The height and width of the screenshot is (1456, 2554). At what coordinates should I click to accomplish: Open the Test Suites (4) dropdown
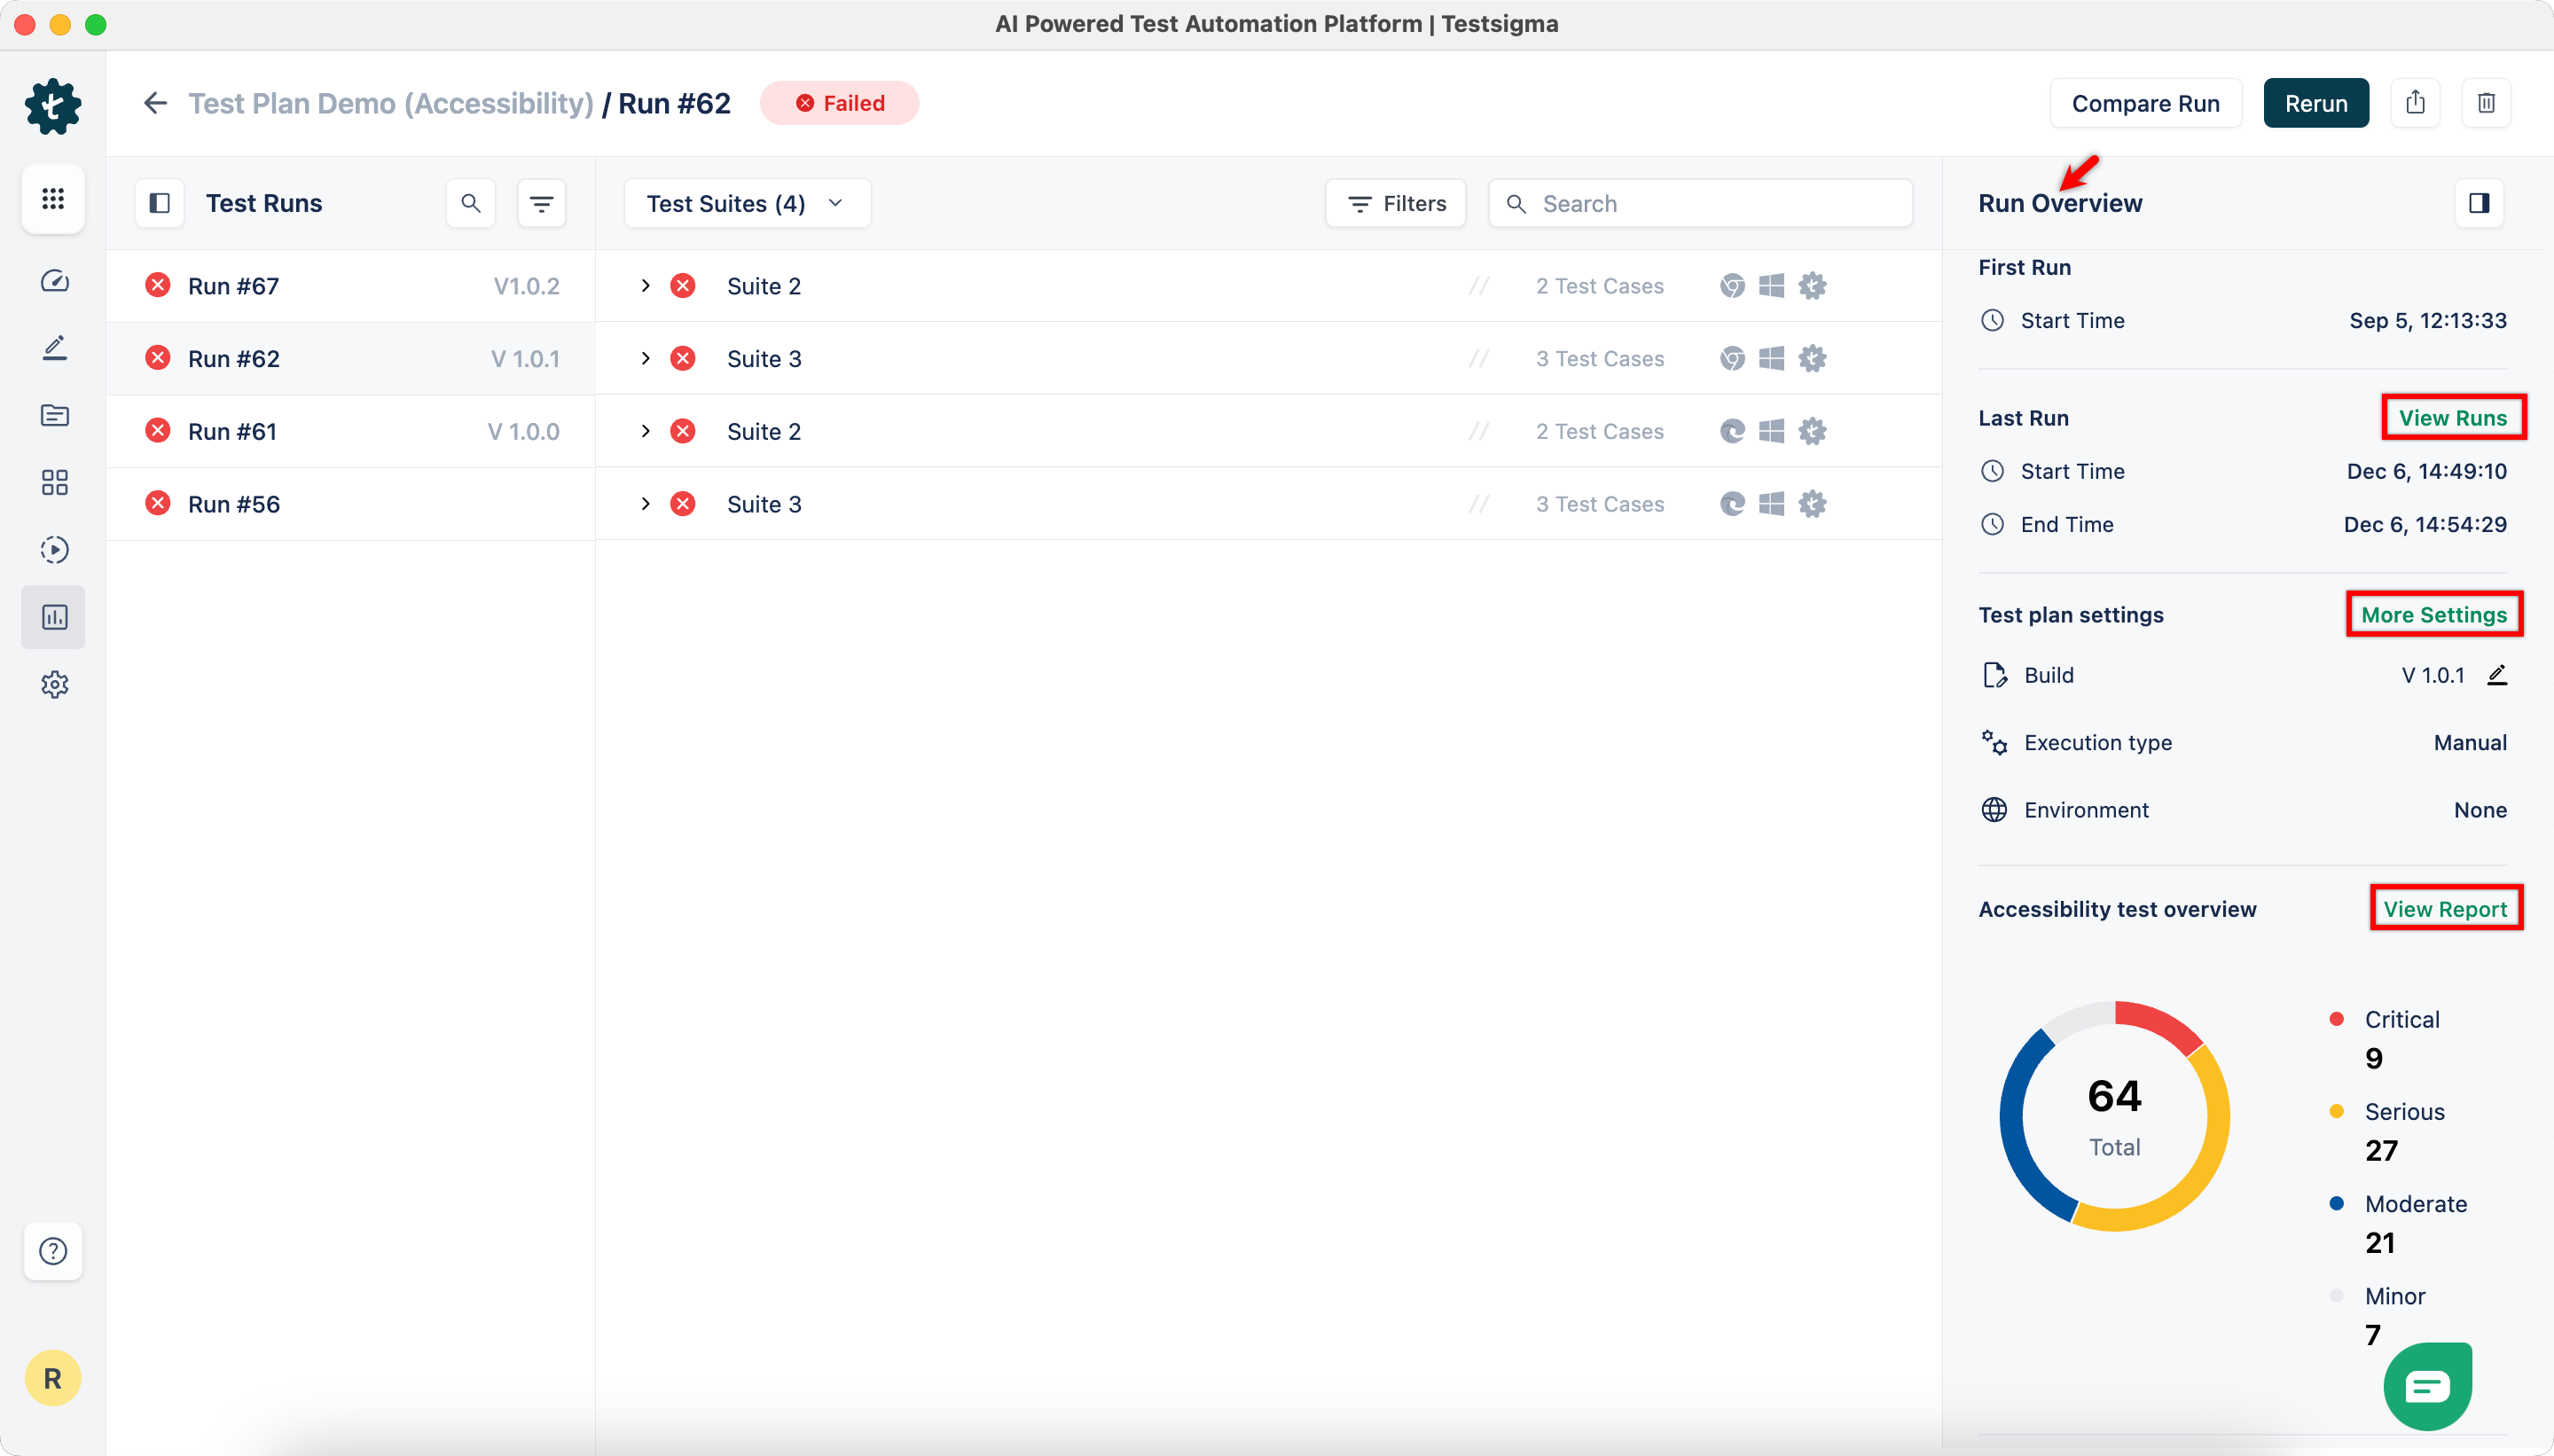(745, 202)
